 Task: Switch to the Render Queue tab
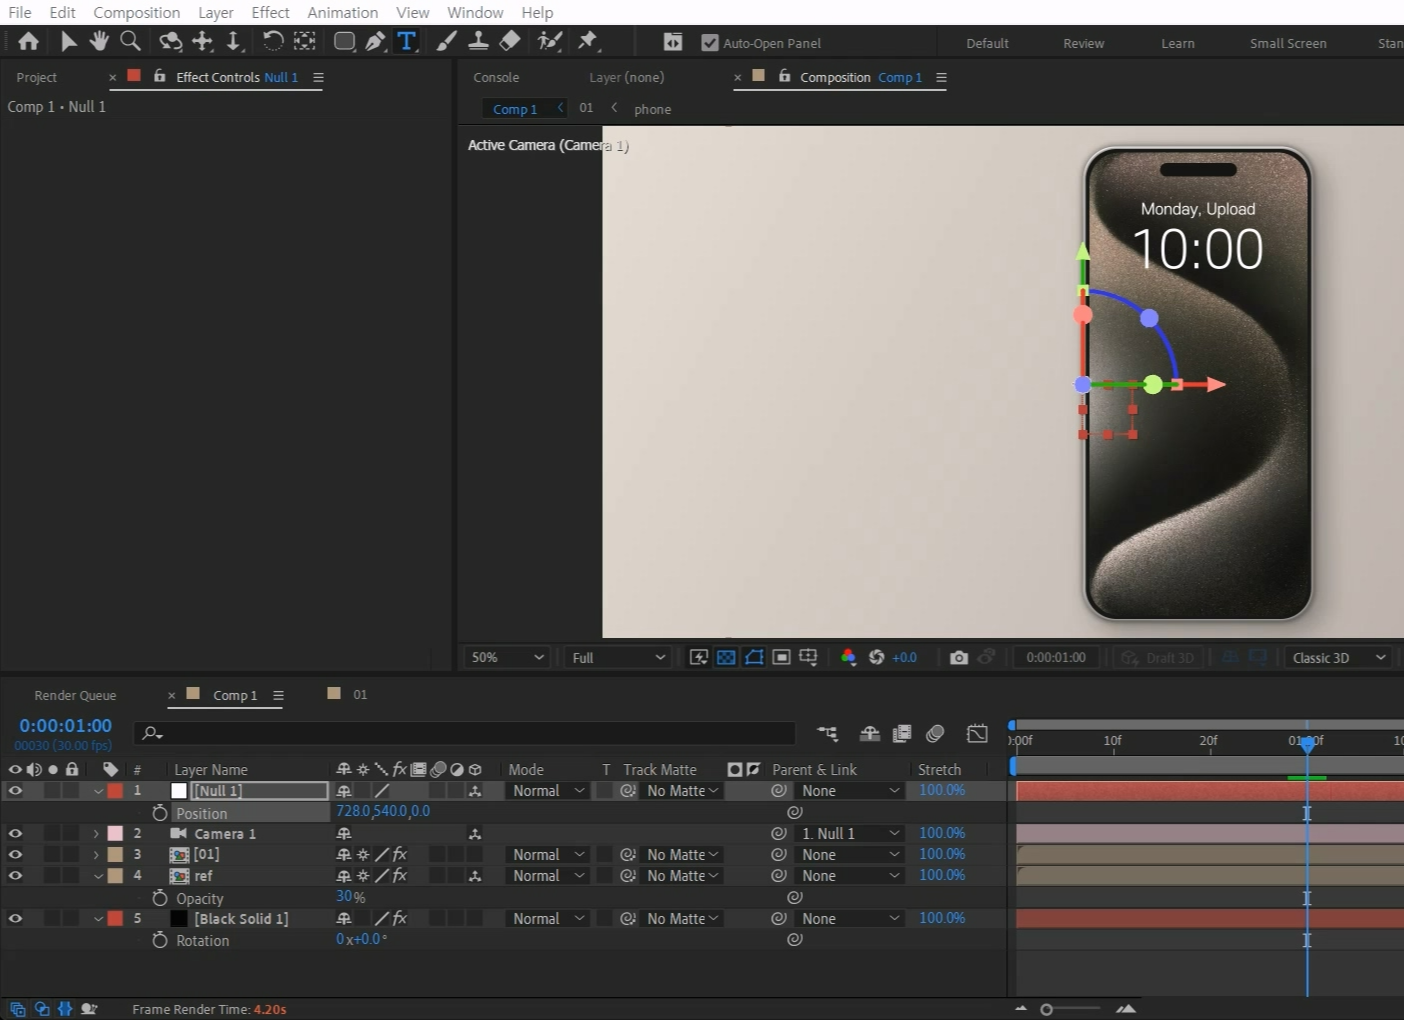(x=75, y=695)
